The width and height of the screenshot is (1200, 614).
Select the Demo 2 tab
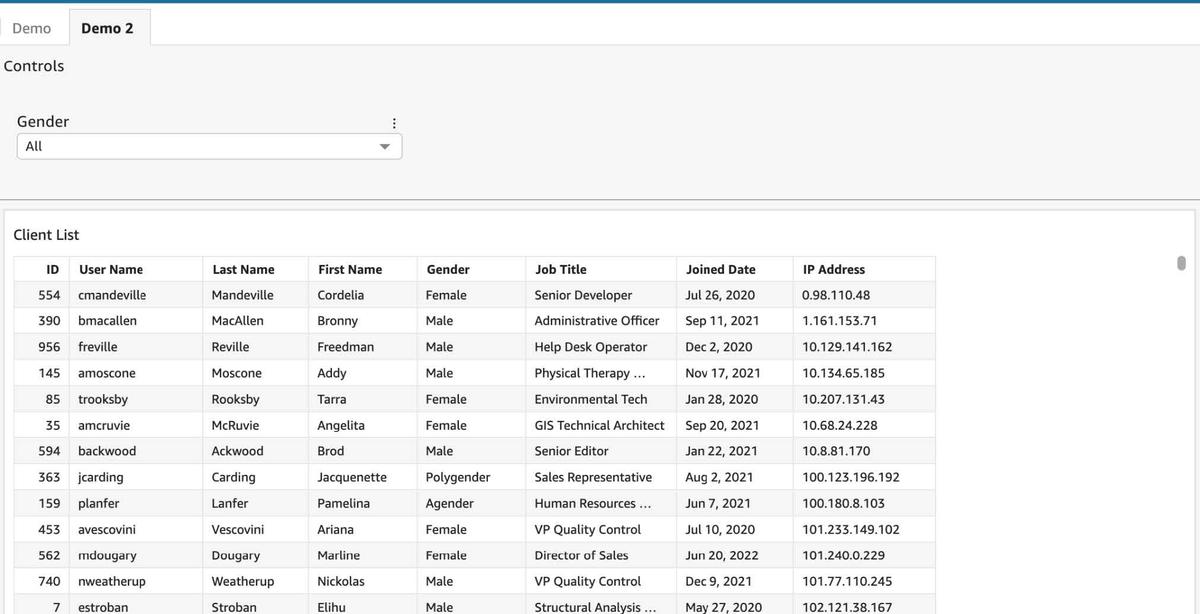(x=107, y=28)
